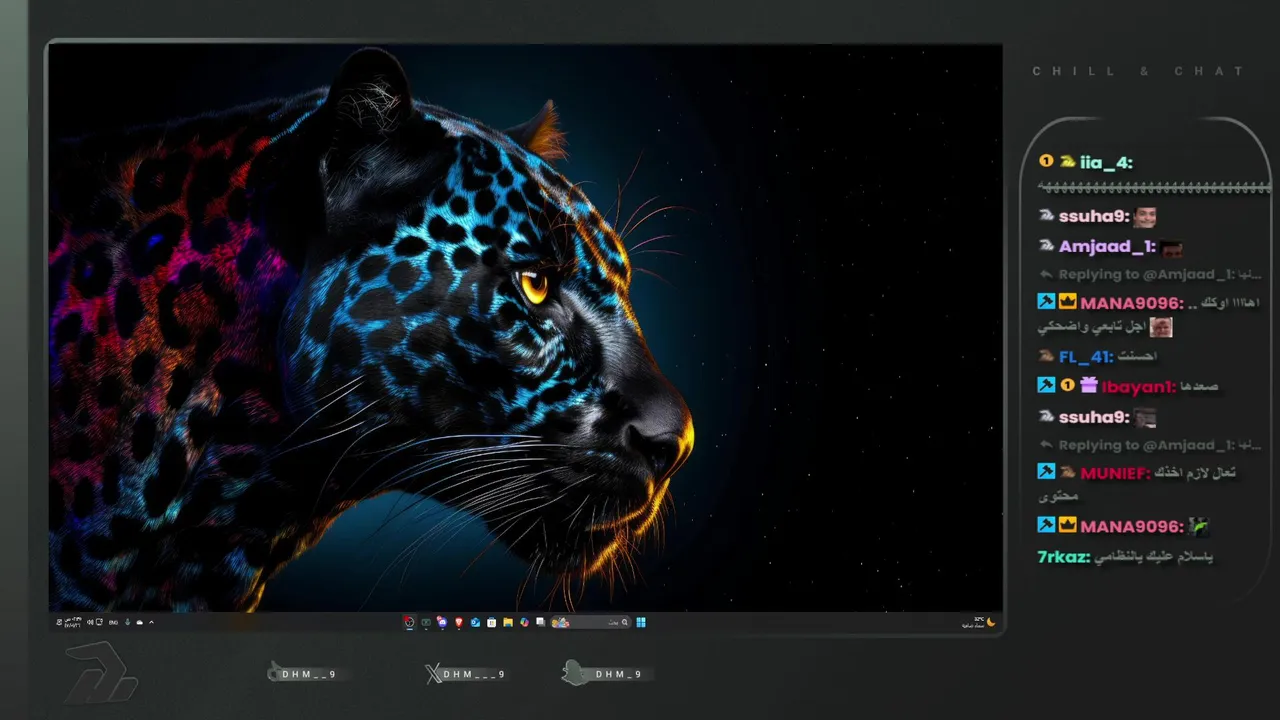Click the microphone tray icon
This screenshot has width=1280, height=720.
[x=127, y=622]
